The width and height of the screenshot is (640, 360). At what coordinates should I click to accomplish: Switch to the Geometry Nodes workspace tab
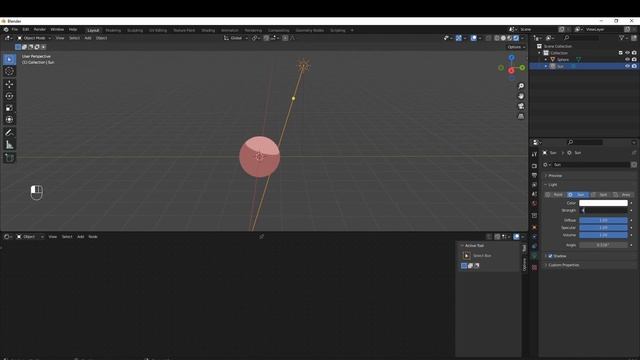[x=309, y=30]
